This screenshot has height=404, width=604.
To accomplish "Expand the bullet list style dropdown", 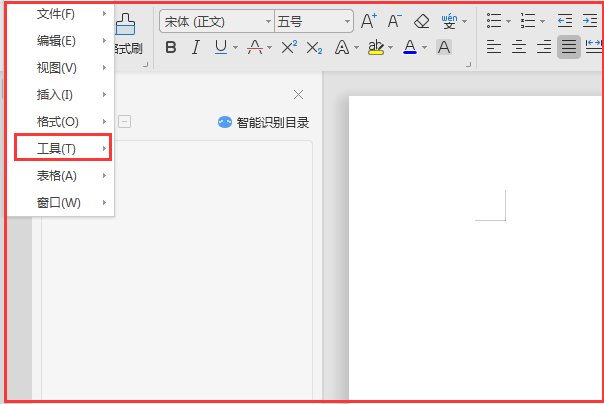I will point(508,22).
